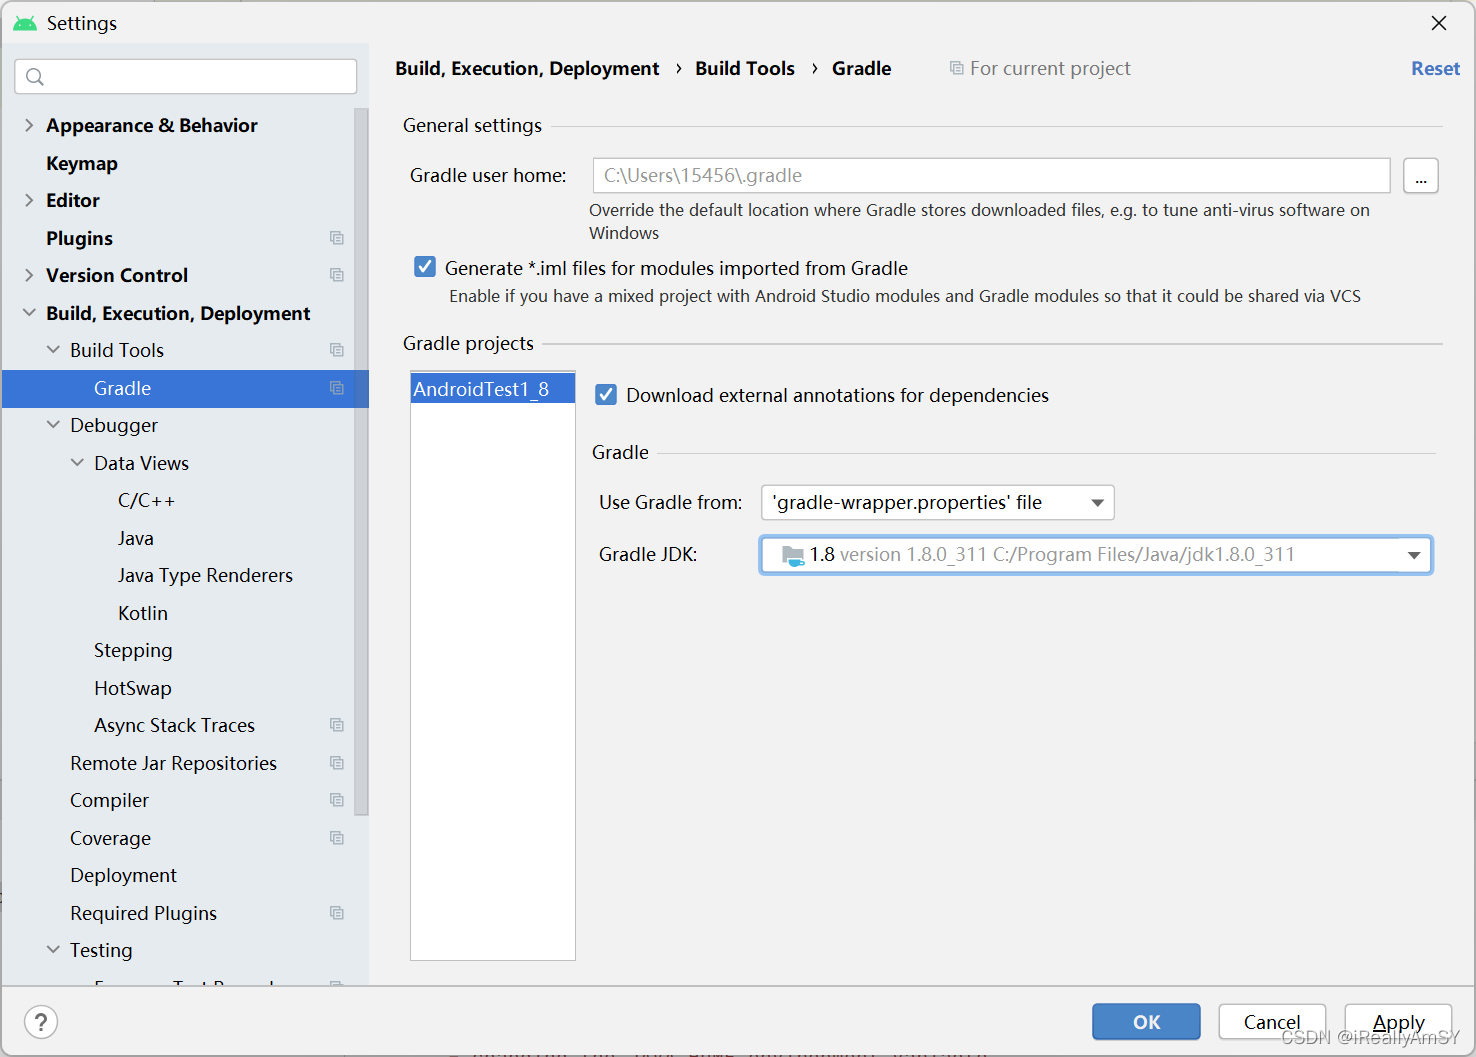
Task: Open Coverage settings
Action: (110, 838)
